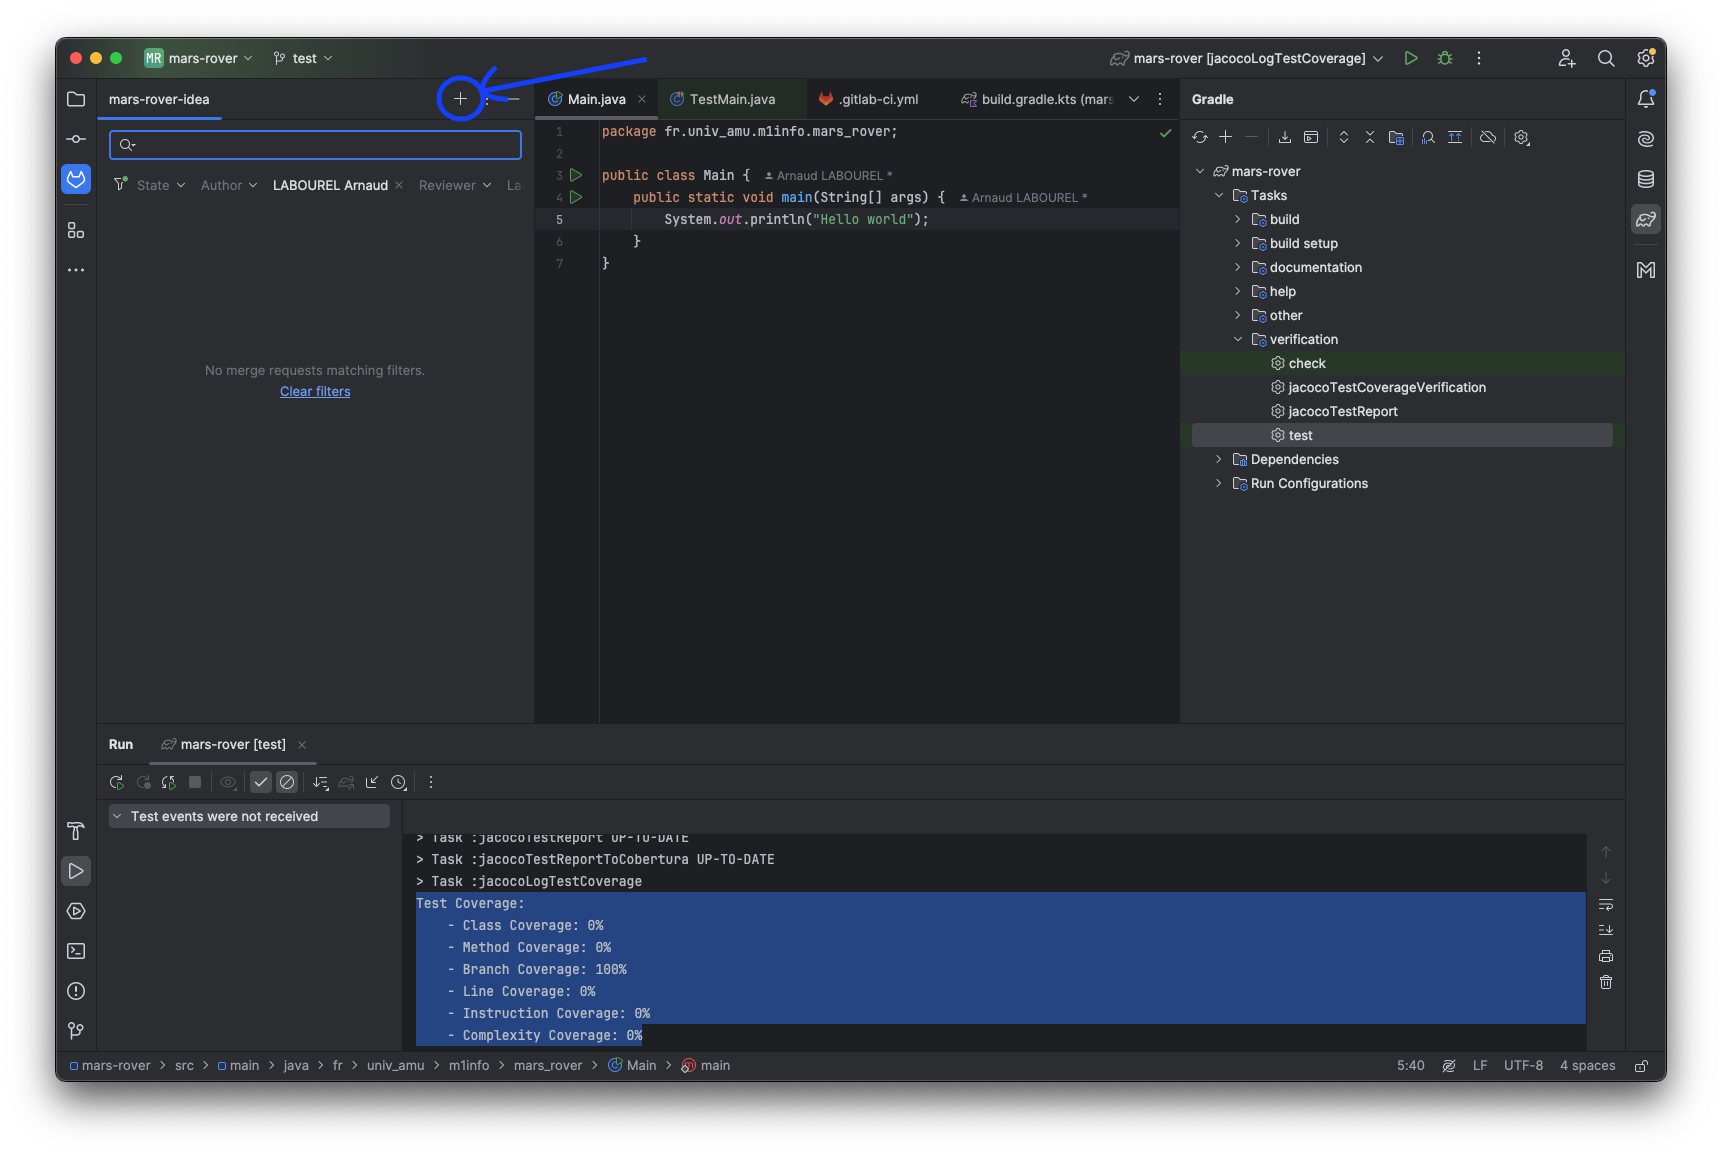The height and width of the screenshot is (1155, 1722).
Task: Open the GitLab merge requests tool window
Action: pos(76,179)
